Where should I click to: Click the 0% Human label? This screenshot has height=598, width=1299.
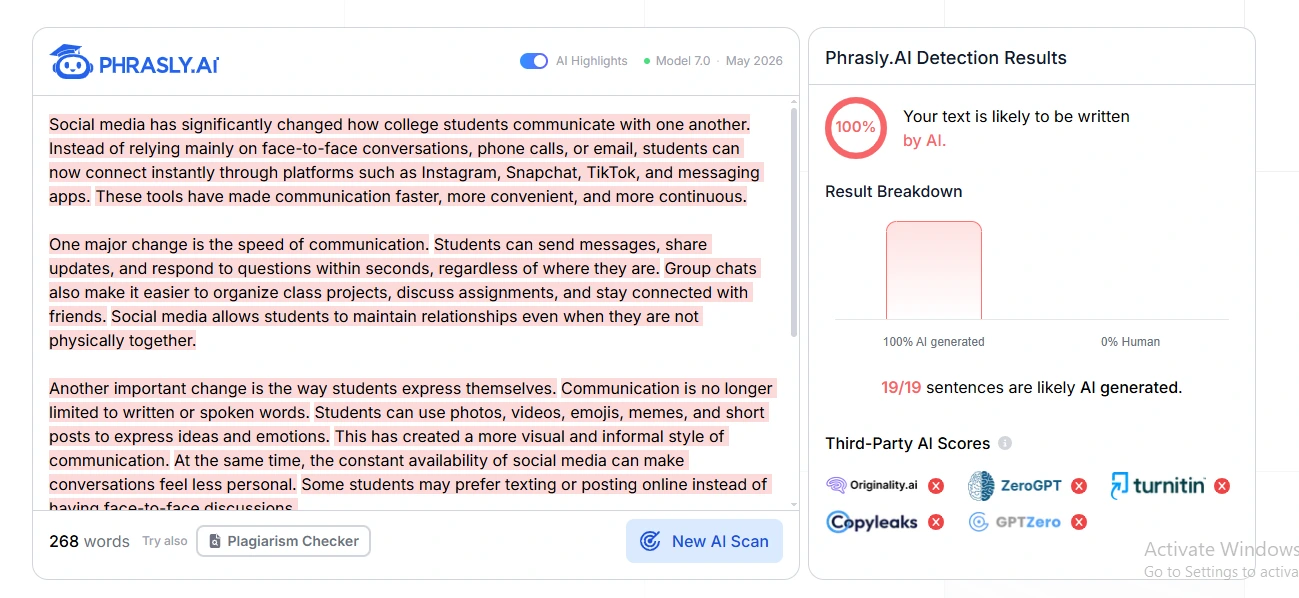(x=1130, y=342)
